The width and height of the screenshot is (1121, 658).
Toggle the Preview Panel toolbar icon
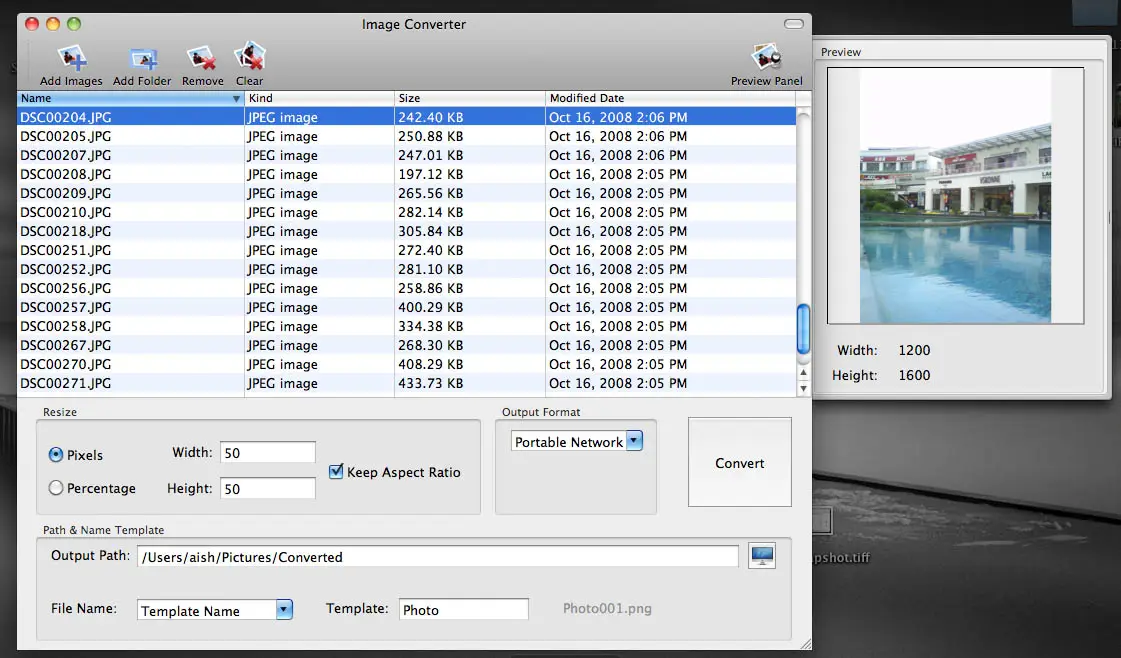point(766,57)
